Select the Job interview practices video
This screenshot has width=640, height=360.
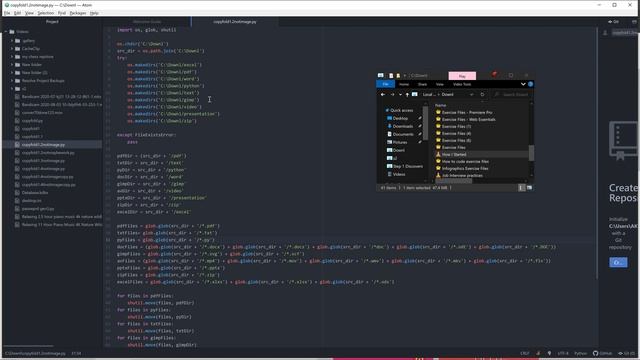tap(462, 175)
